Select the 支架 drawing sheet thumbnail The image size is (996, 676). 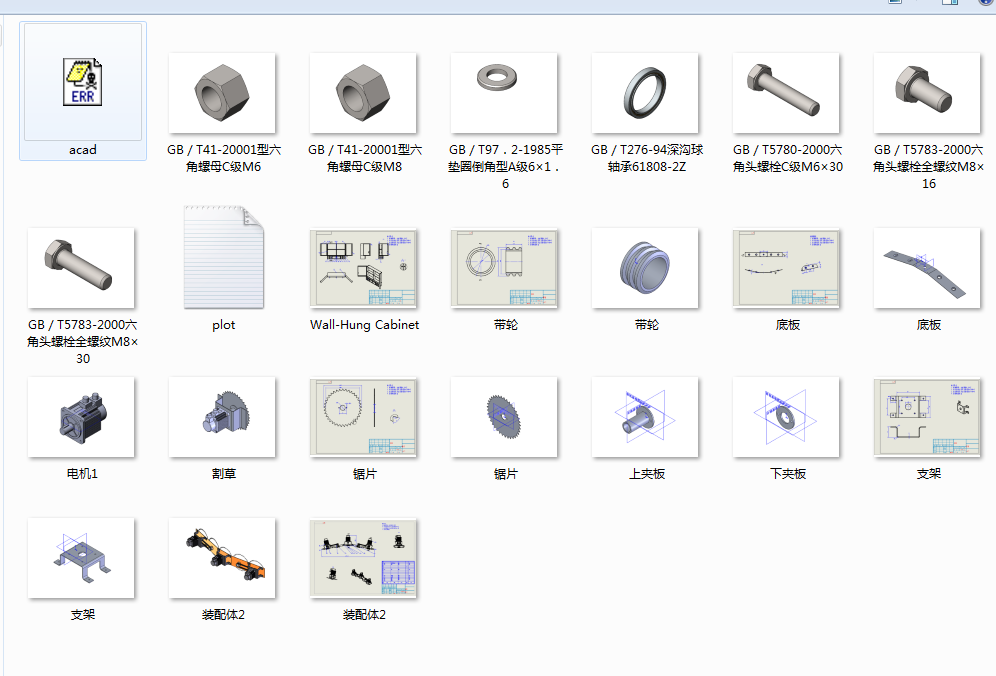(927, 417)
